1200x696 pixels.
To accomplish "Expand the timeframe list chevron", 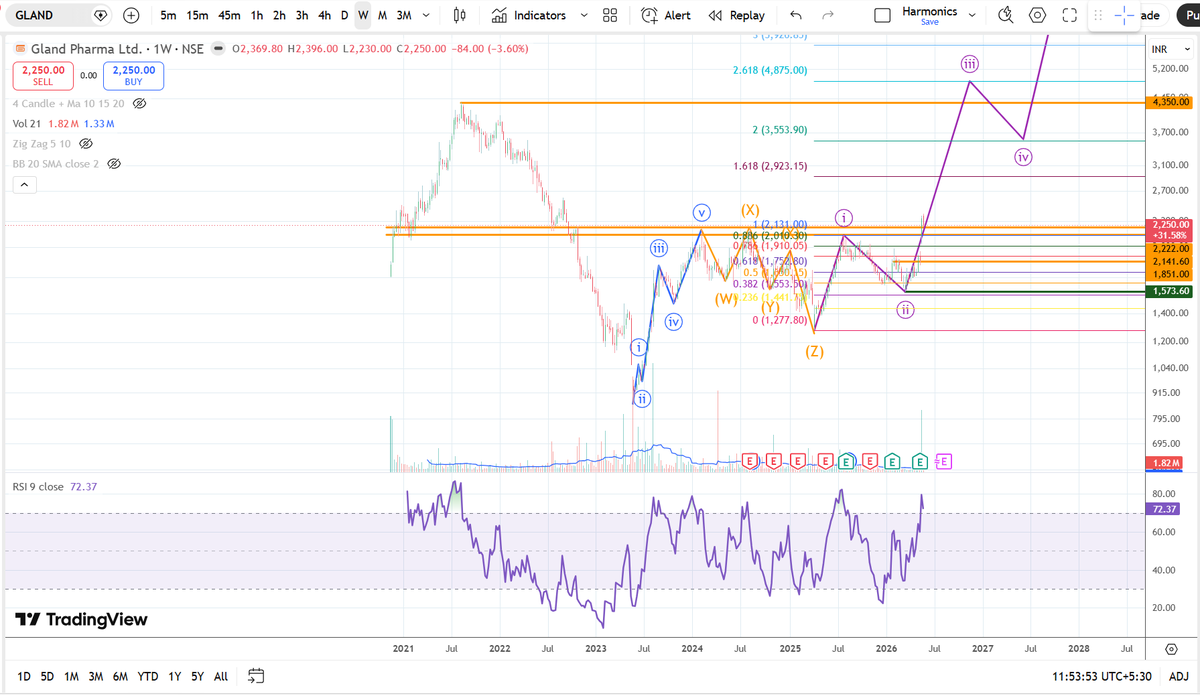I will 427,15.
